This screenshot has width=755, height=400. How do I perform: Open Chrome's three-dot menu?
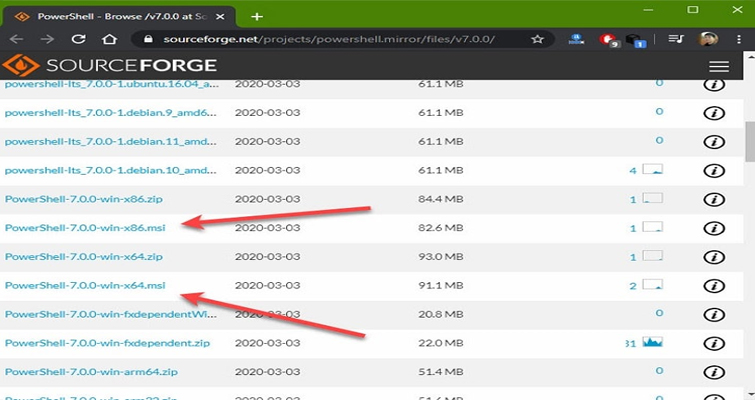[739, 39]
